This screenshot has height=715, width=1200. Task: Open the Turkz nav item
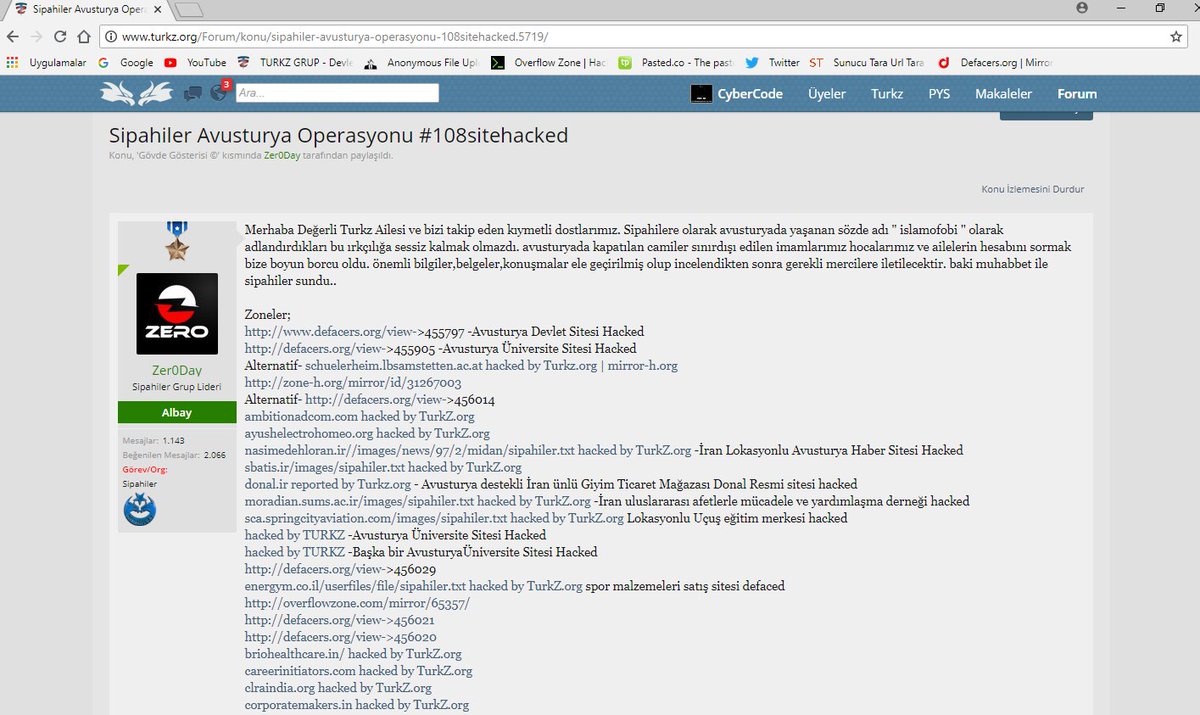tap(887, 94)
